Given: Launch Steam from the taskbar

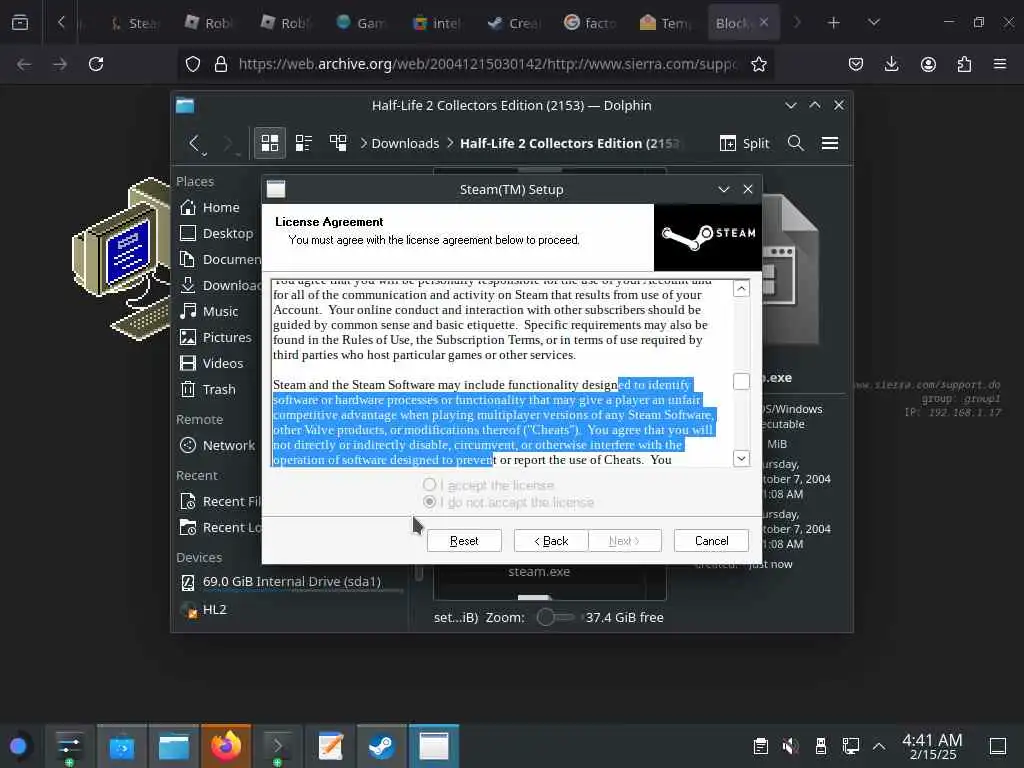Looking at the screenshot, I should [x=381, y=746].
